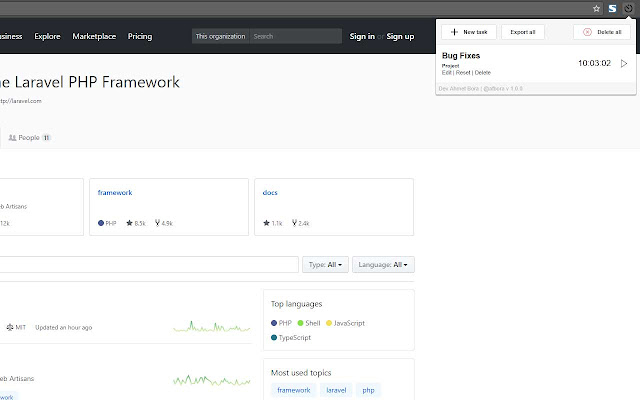Viewport: 640px width, 400px height.
Task: Click the framework star count 8.5k
Action: tap(136, 223)
